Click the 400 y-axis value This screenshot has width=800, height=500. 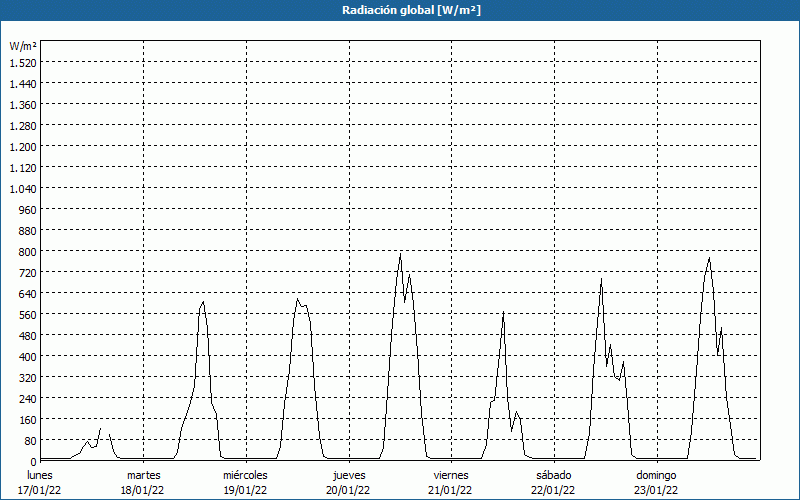click(28, 357)
